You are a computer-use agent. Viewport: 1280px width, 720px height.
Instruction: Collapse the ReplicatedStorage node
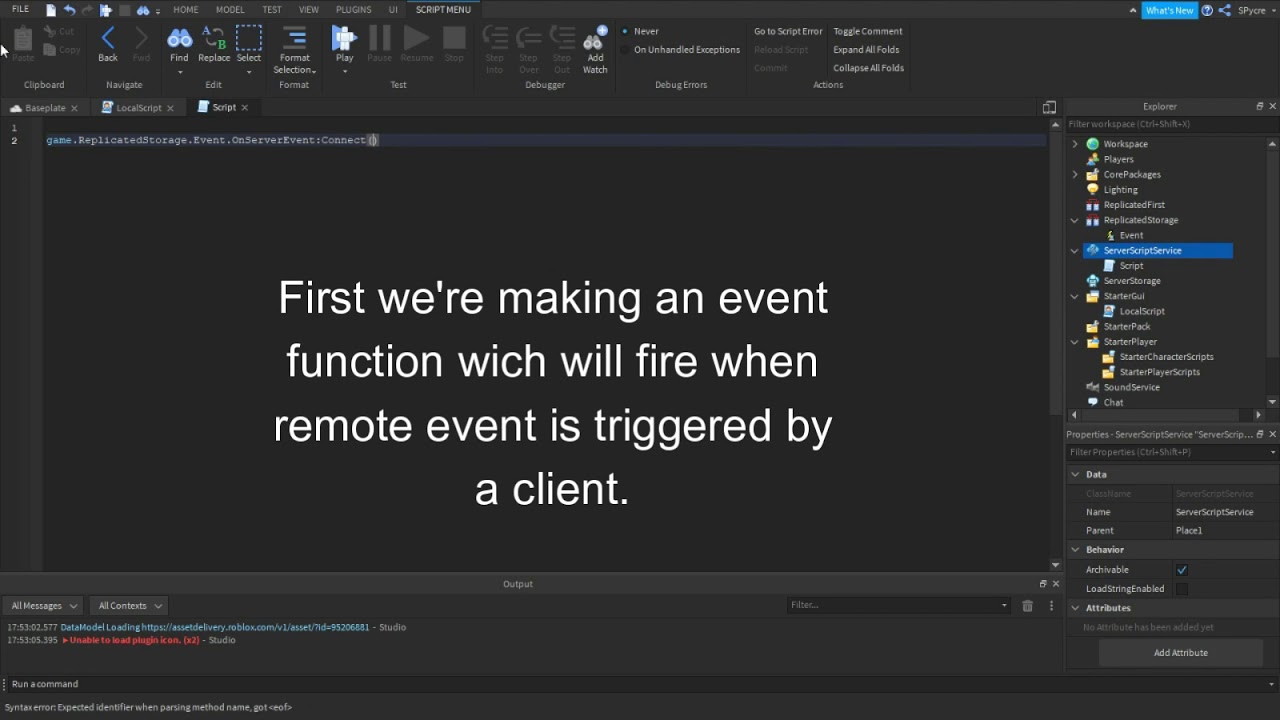point(1075,220)
